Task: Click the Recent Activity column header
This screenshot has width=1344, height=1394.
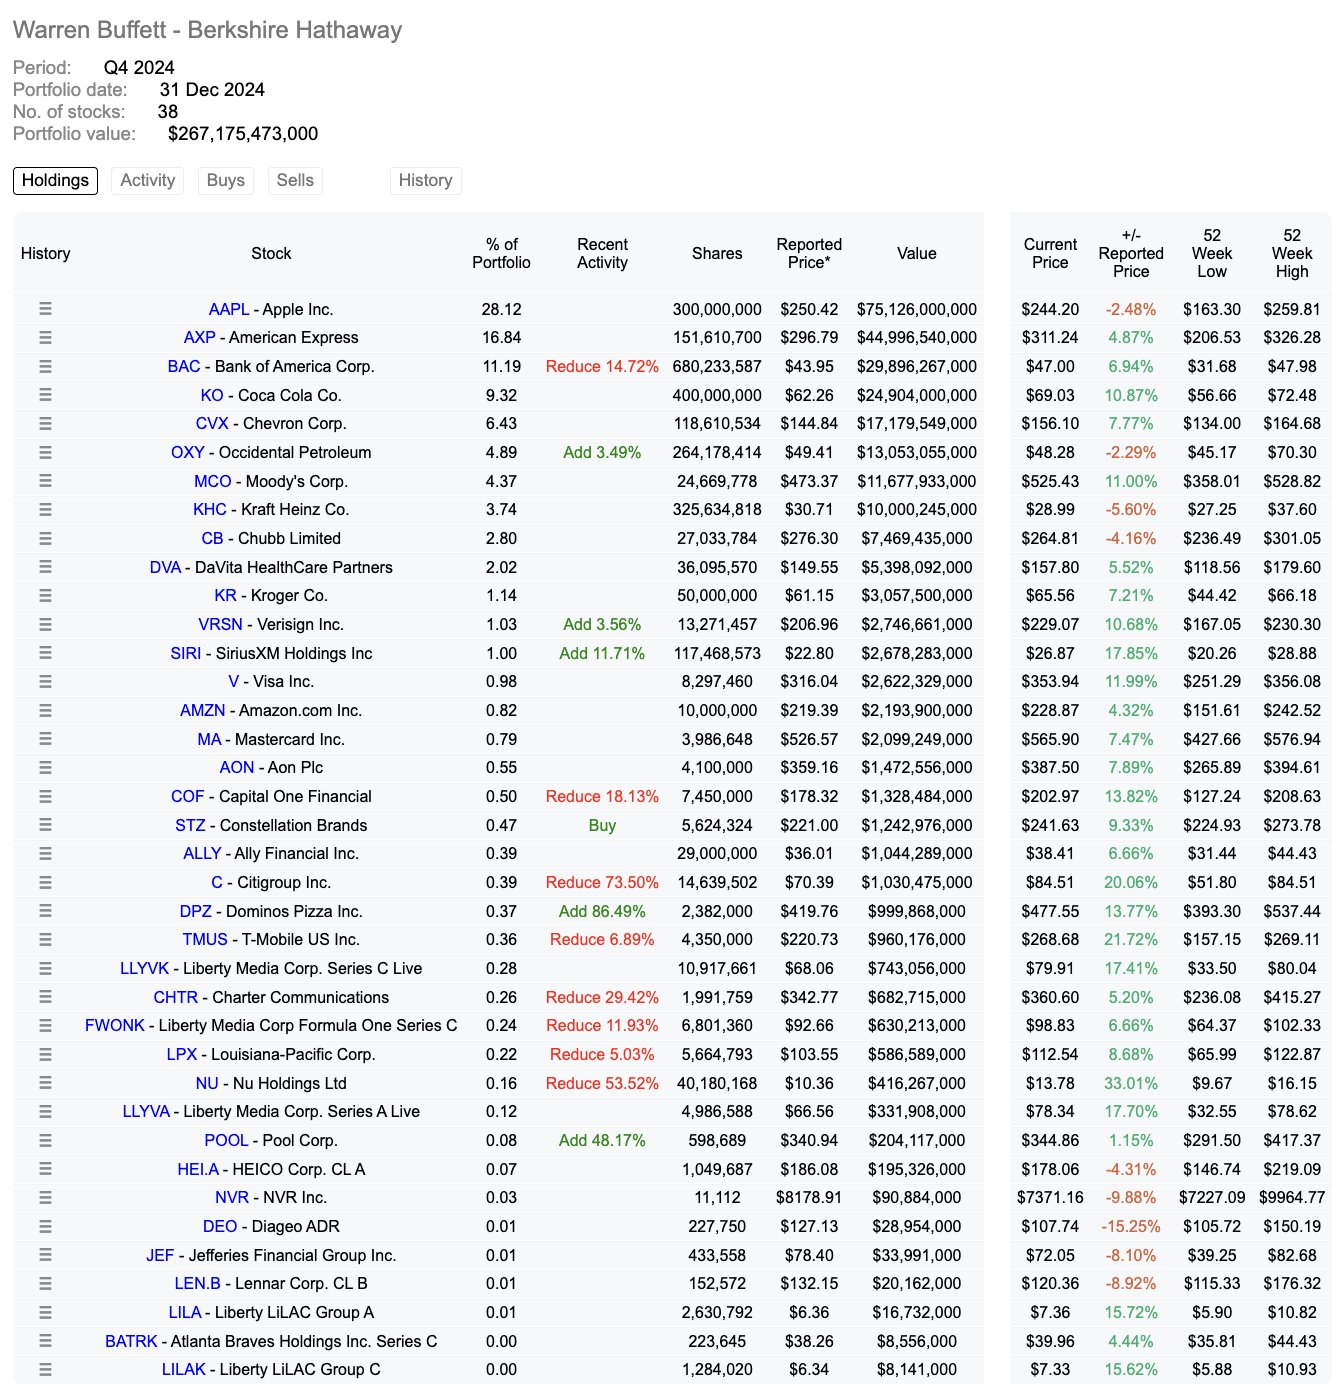Action: (x=602, y=254)
